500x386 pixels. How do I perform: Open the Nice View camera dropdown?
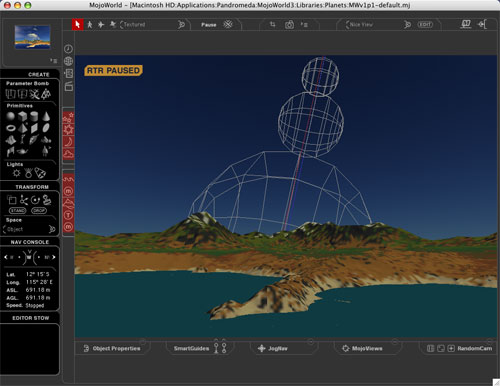(x=378, y=24)
